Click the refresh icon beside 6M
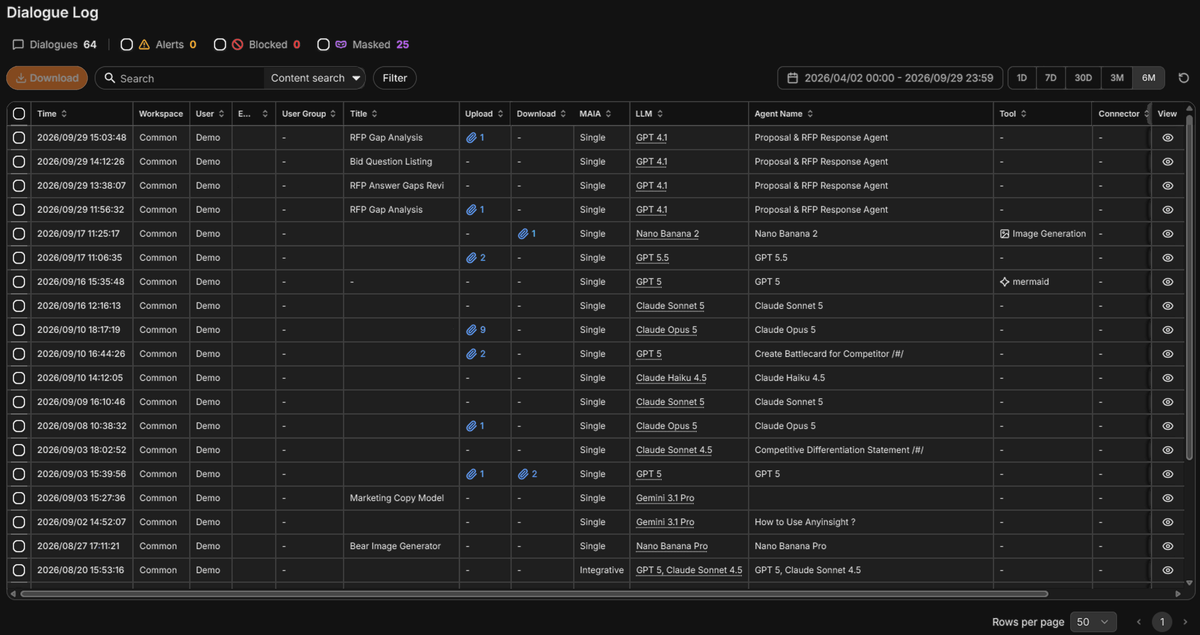Viewport: 1200px width, 635px height. coord(1184,78)
